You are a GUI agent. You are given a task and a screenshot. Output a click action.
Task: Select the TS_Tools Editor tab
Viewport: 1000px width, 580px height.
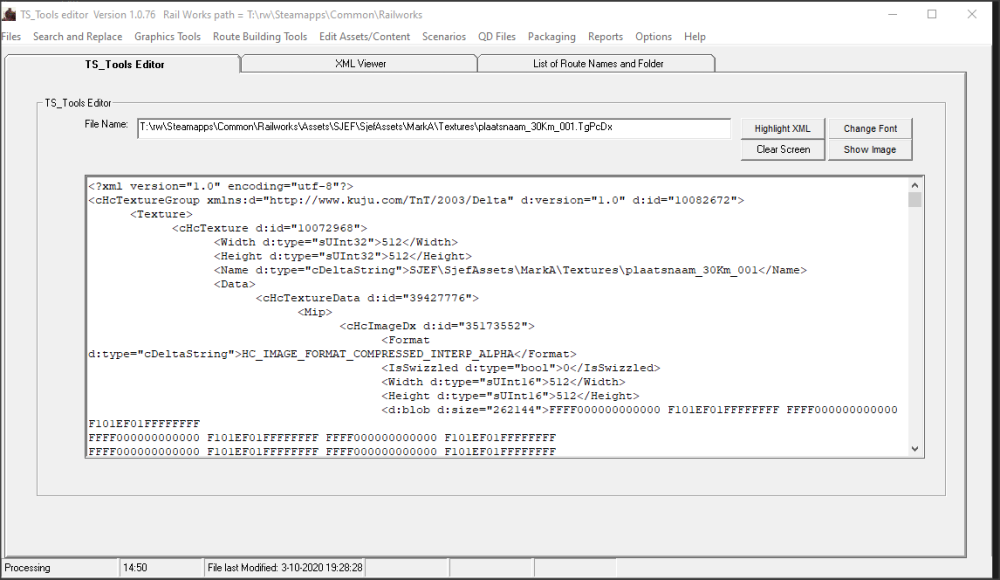124,64
